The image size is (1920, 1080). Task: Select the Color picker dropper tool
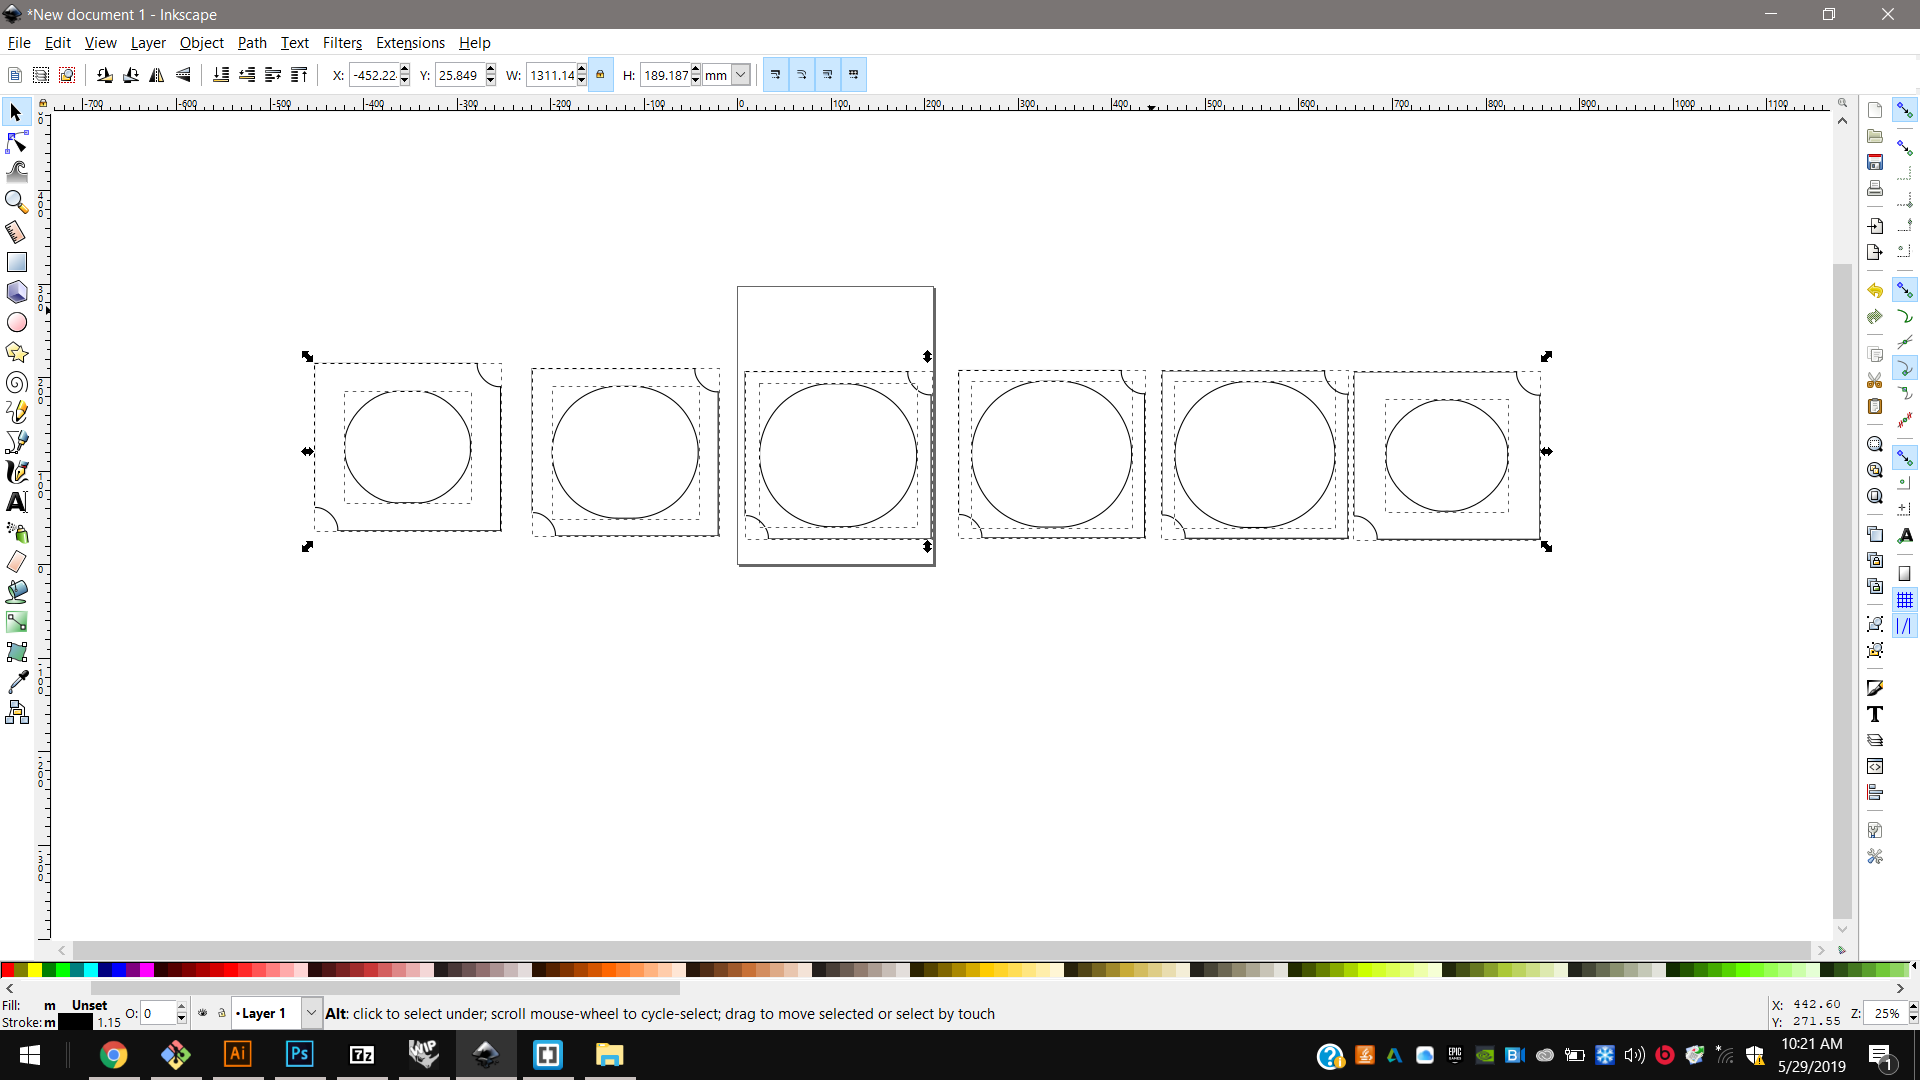click(16, 682)
